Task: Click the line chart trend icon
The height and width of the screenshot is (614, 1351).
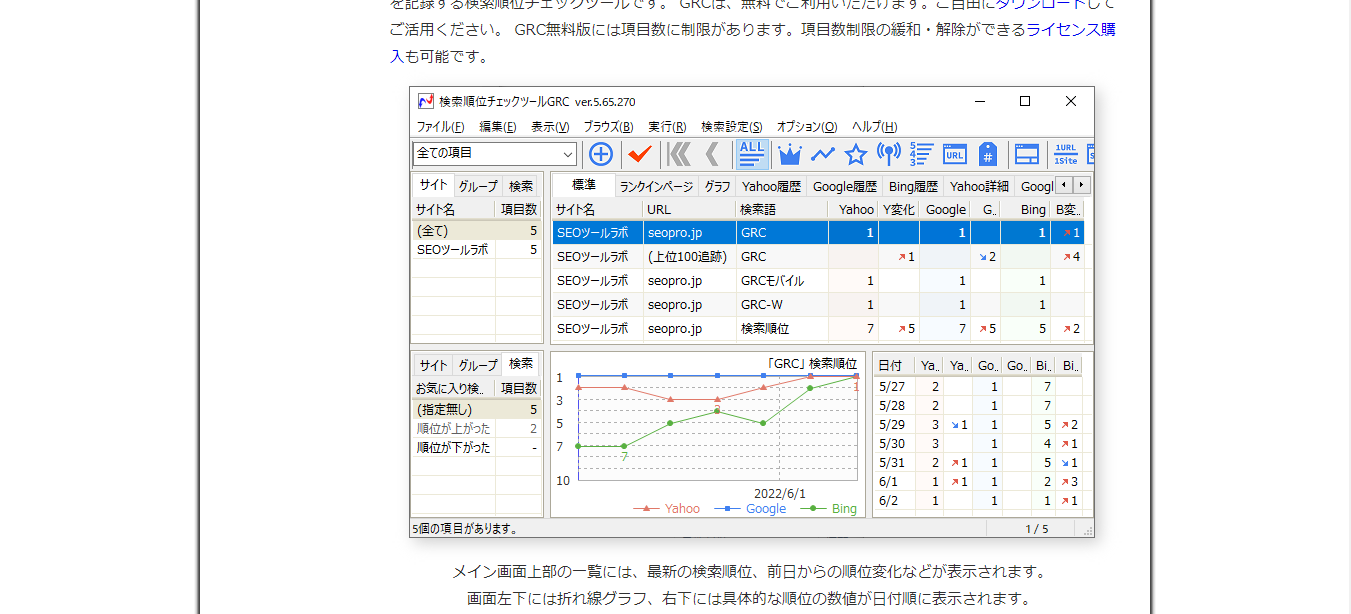Action: [x=822, y=154]
